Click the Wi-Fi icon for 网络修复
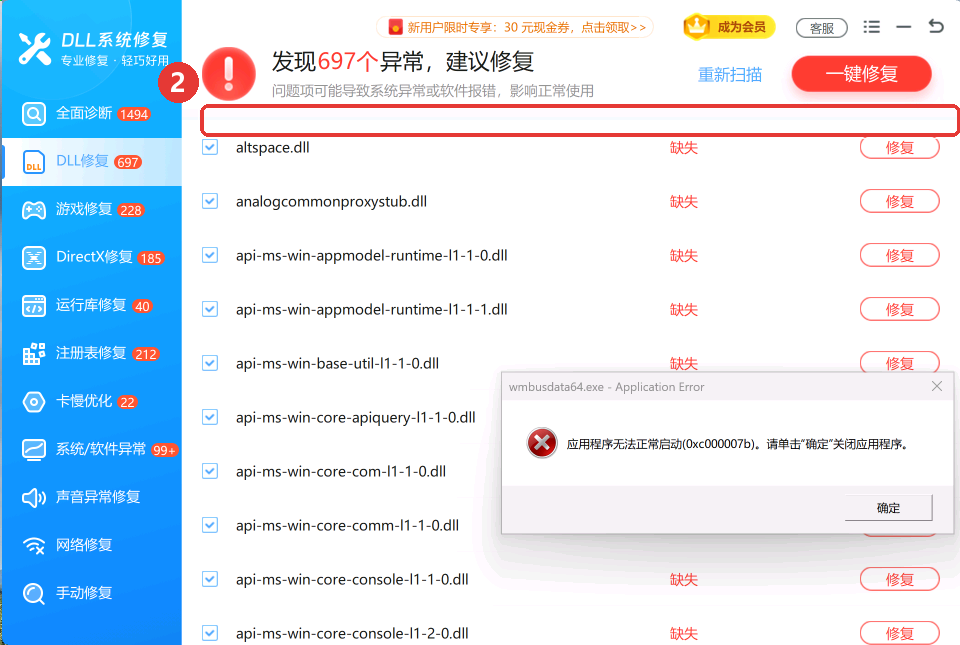 34,545
